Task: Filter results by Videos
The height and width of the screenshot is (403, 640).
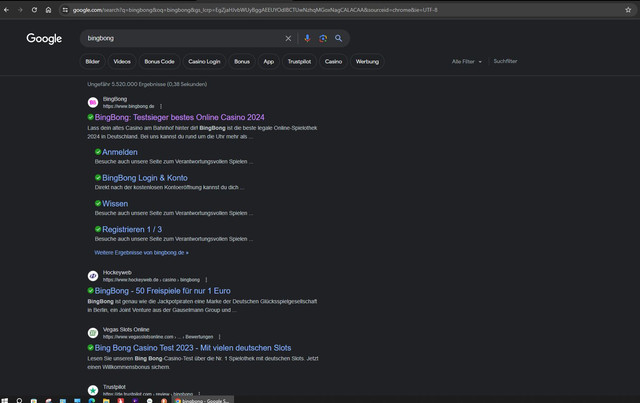Action: click(x=122, y=62)
